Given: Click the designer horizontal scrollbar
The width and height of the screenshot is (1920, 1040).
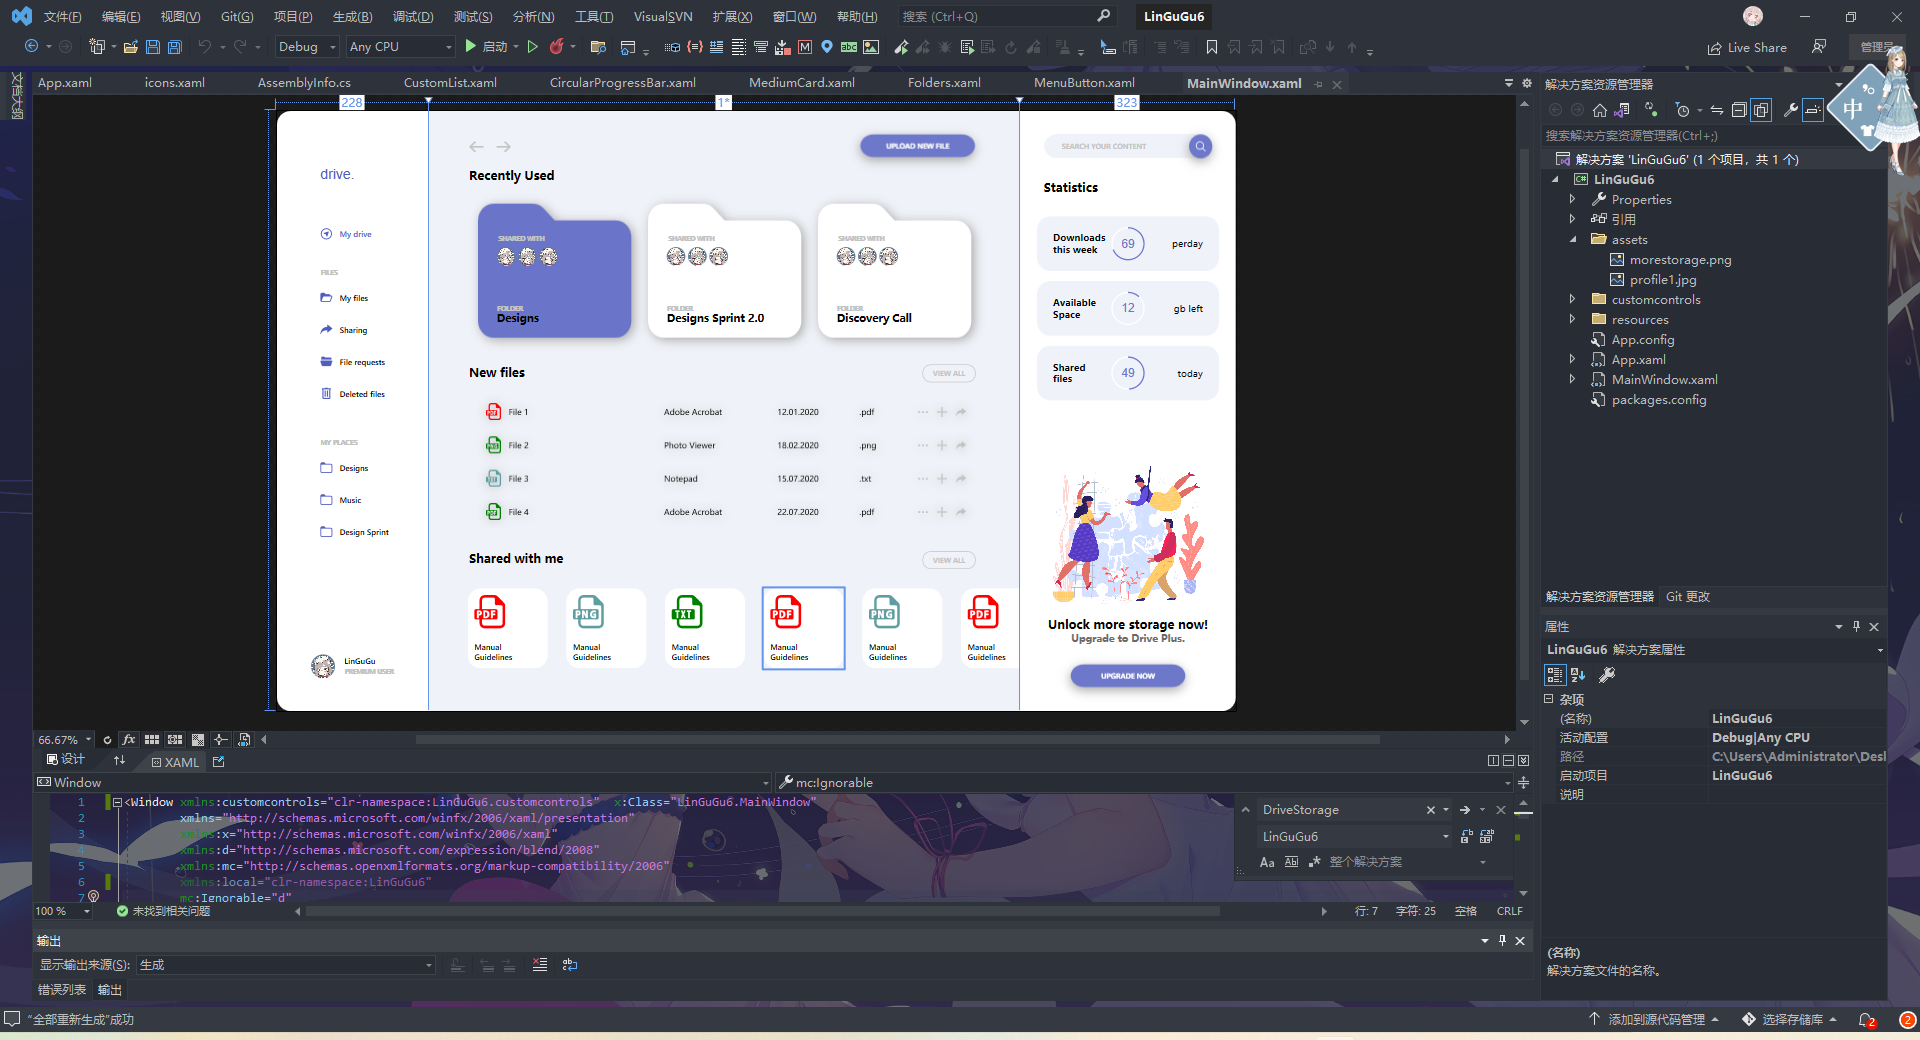Looking at the screenshot, I should pos(897,740).
